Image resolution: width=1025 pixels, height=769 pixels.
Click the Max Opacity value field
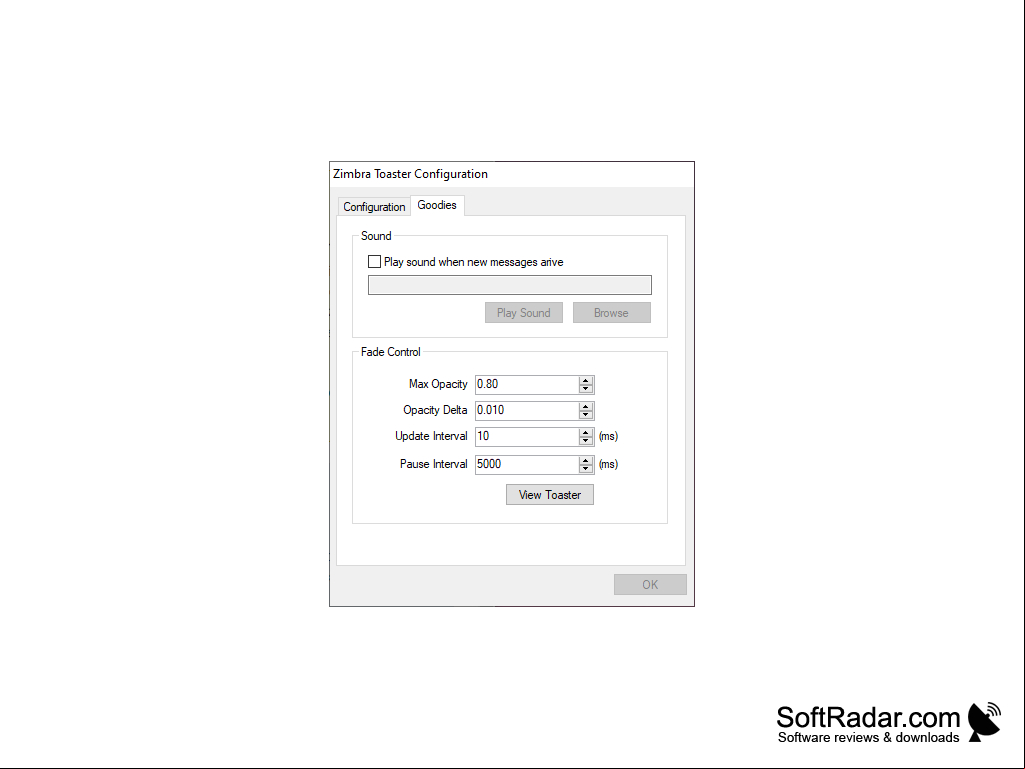(x=526, y=384)
